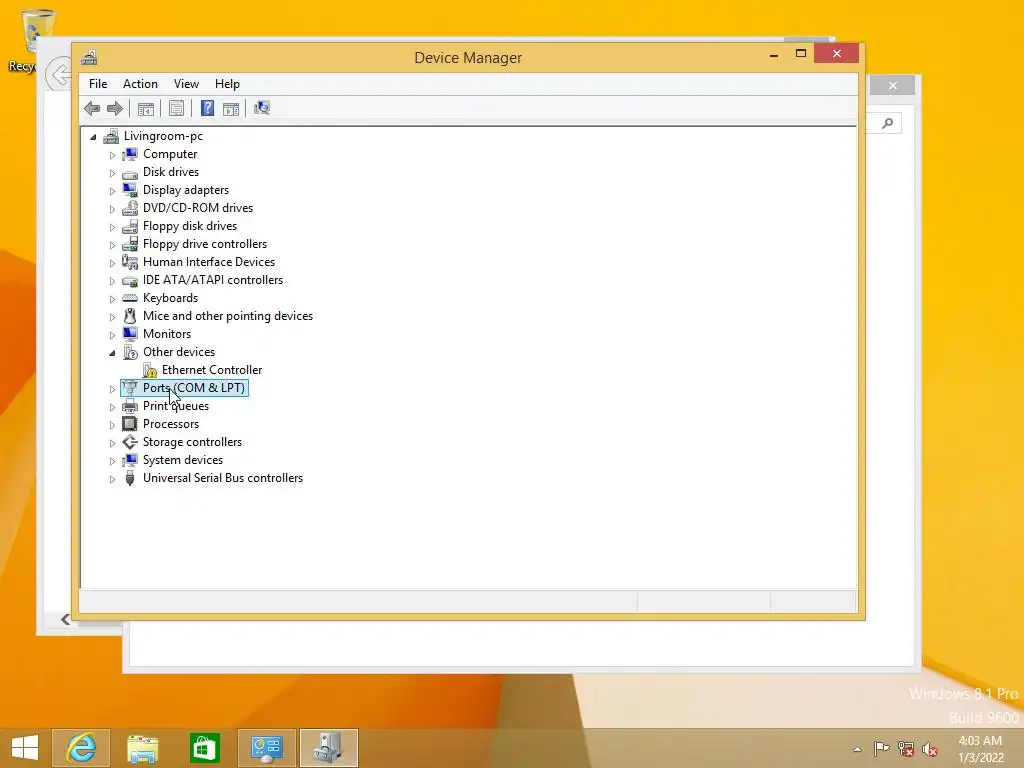This screenshot has width=1024, height=768.
Task: Click the Floppy disk drives icon
Action: coord(130,226)
